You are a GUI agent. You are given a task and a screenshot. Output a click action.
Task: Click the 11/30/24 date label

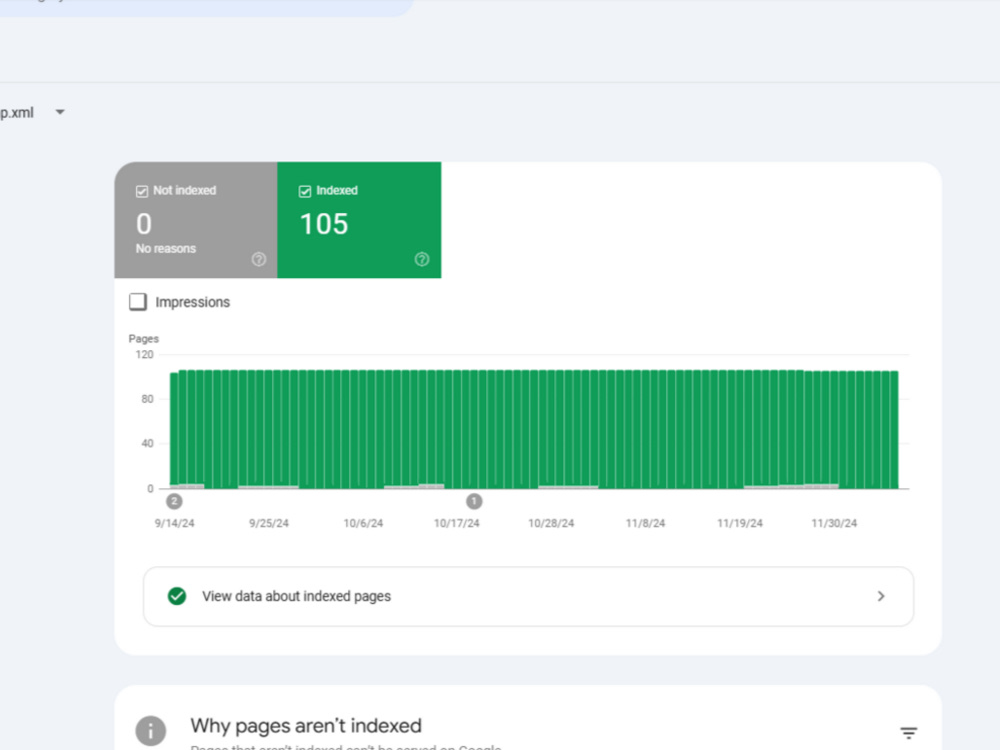click(834, 523)
